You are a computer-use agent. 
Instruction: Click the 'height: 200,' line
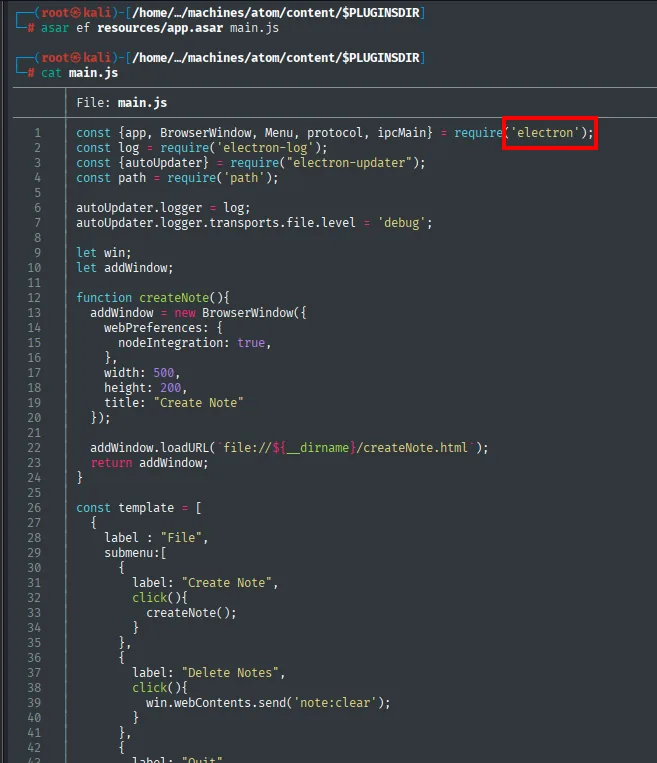tap(146, 388)
